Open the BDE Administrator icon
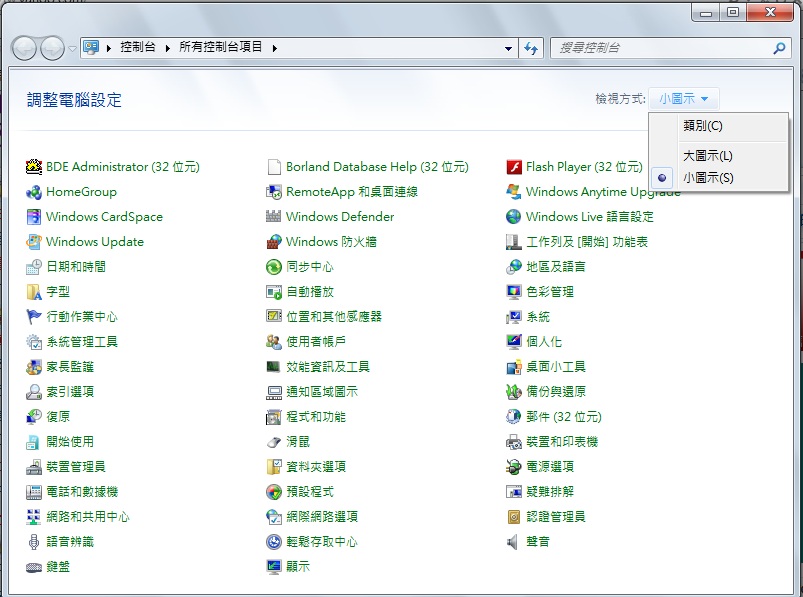This screenshot has width=803, height=597. point(34,167)
